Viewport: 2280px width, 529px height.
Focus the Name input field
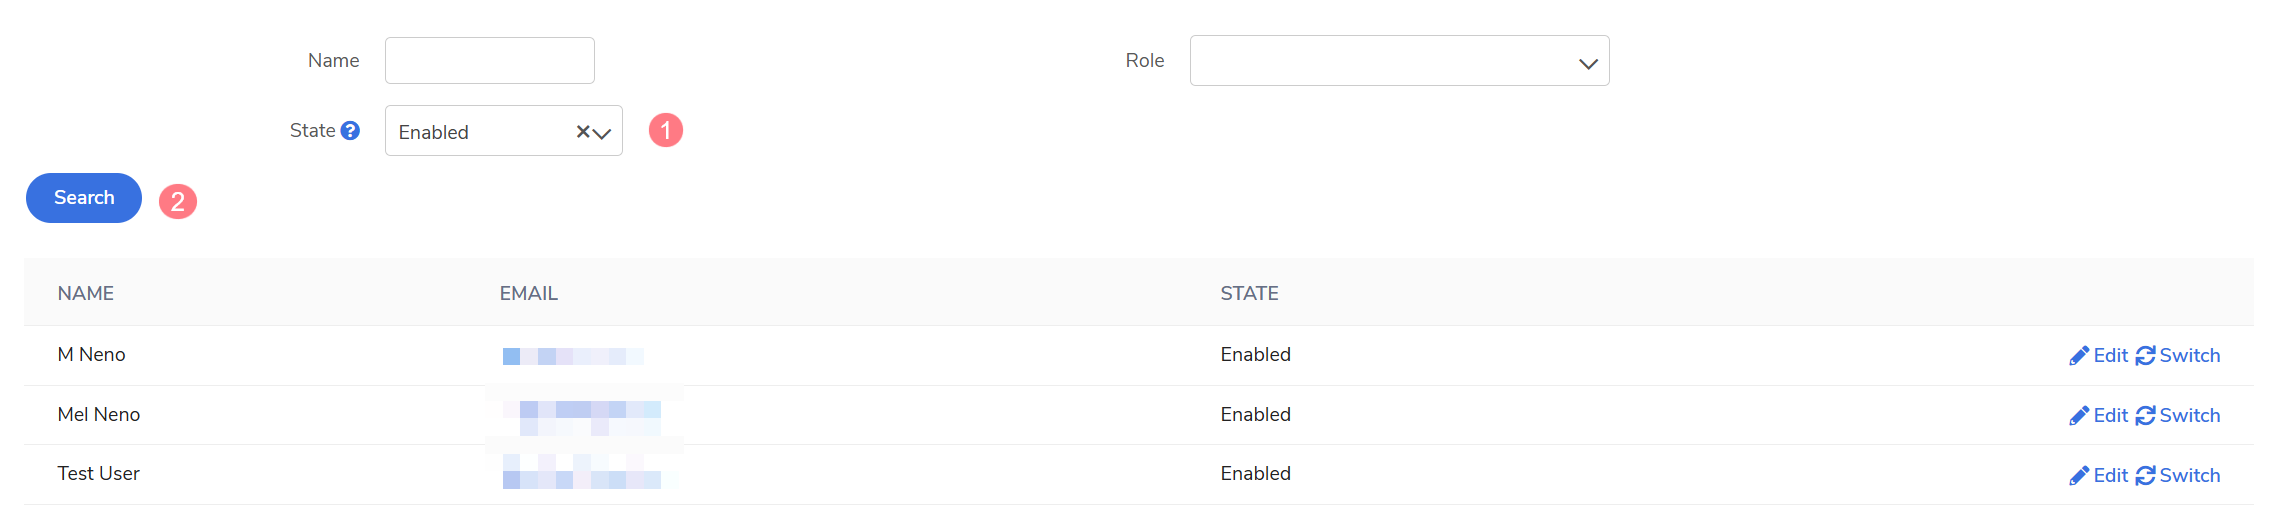pos(490,61)
